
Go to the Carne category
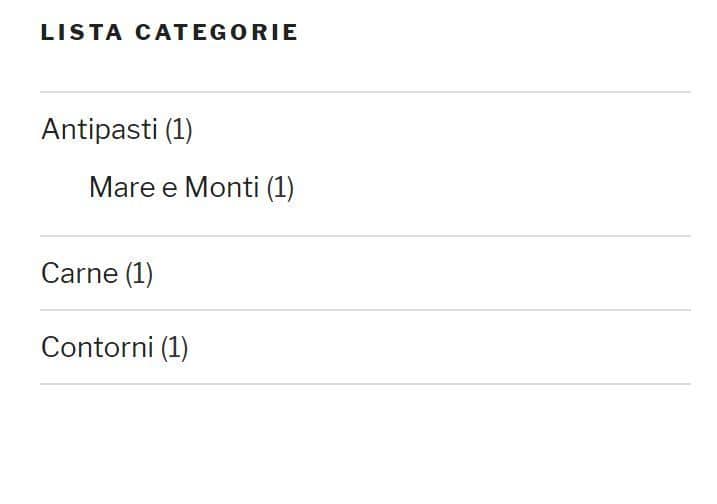click(80, 274)
